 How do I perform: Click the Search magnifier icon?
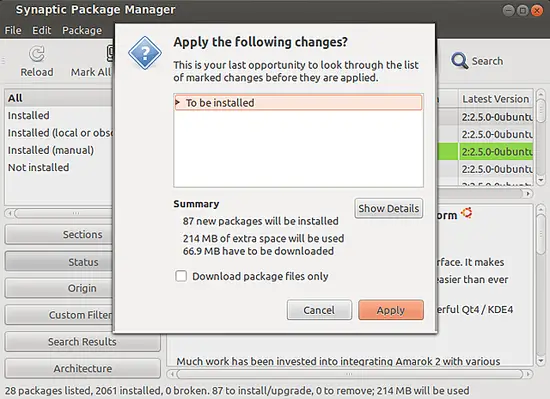pos(459,61)
